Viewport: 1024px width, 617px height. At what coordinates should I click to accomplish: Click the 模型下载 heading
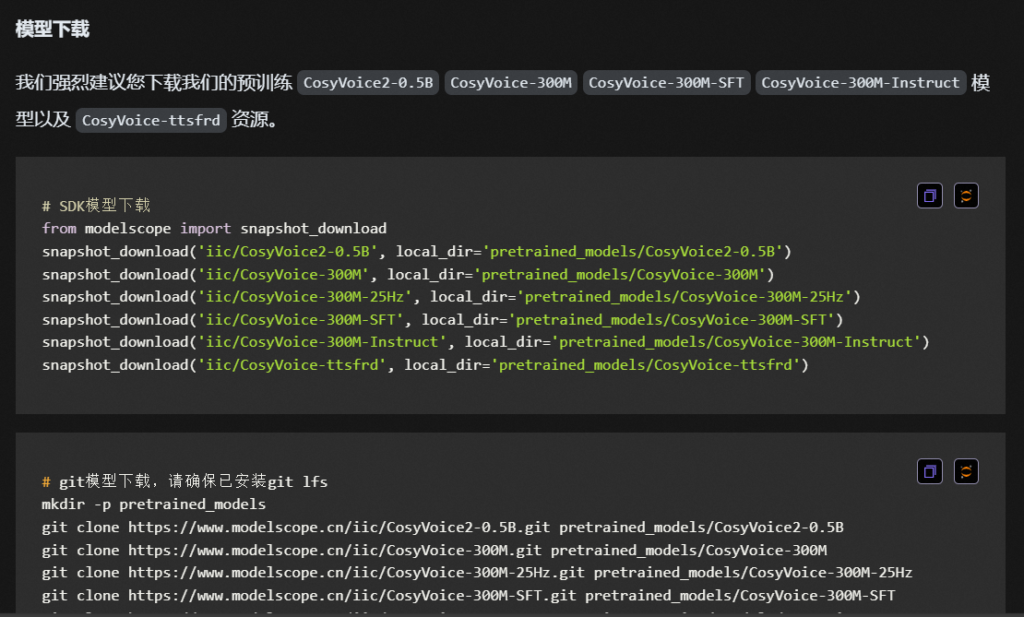coord(52,29)
